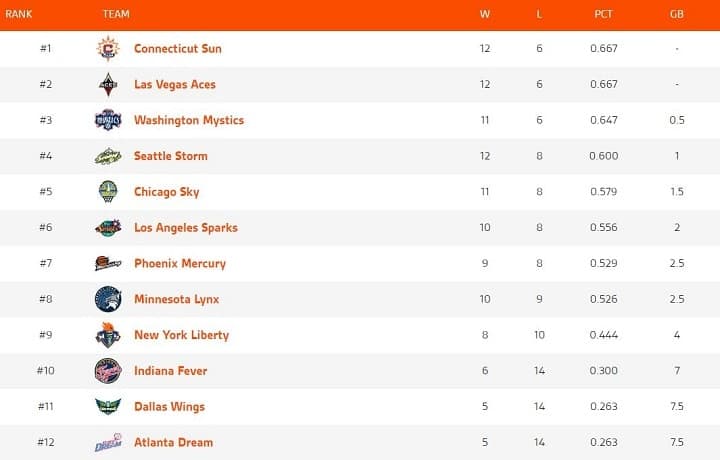Sort standings by PCT column header
The image size is (720, 460).
(x=604, y=14)
